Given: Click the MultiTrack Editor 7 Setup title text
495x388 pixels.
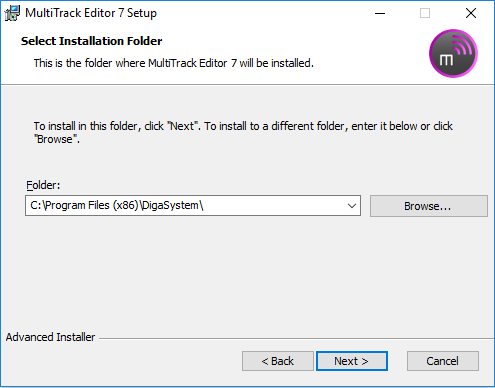Looking at the screenshot, I should [91, 13].
